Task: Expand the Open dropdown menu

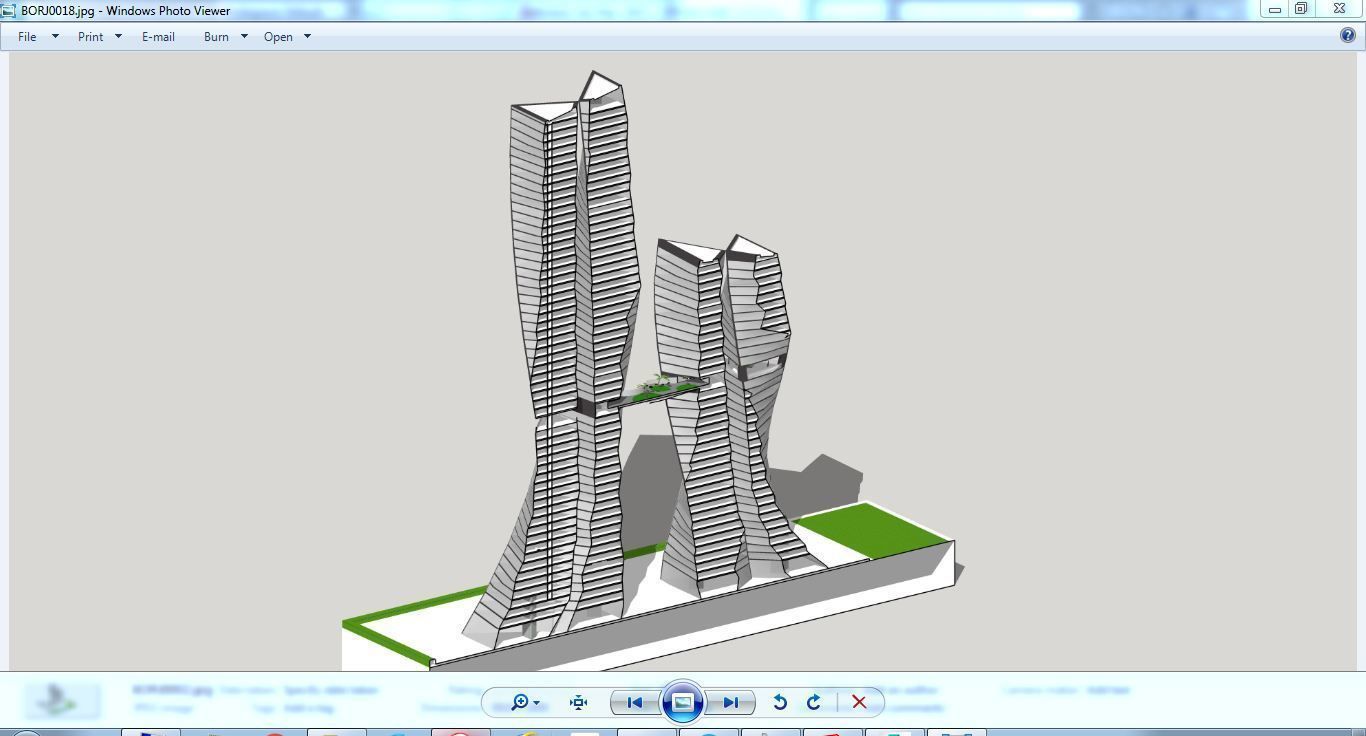Action: coord(287,36)
